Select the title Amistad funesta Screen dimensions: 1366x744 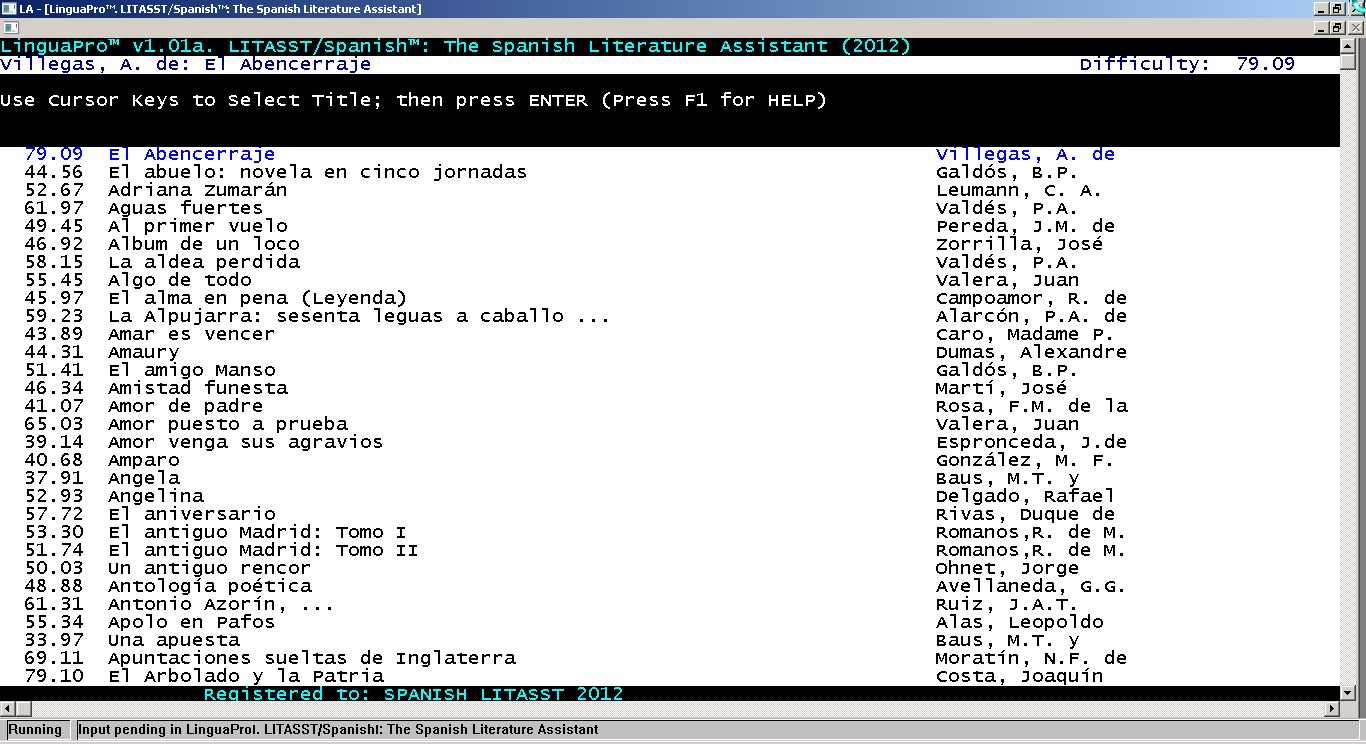(197, 388)
